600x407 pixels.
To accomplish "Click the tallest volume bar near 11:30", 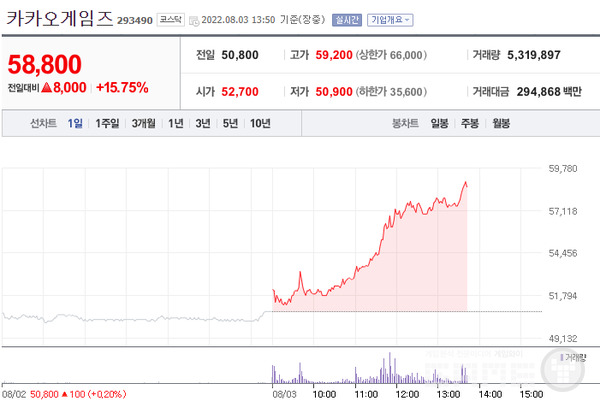I will [x=390, y=368].
